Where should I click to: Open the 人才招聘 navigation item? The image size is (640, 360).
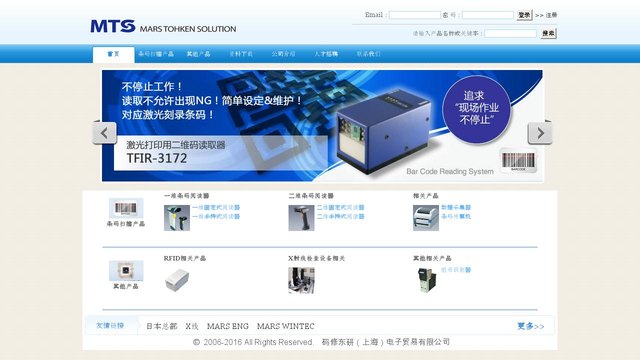tap(326, 54)
